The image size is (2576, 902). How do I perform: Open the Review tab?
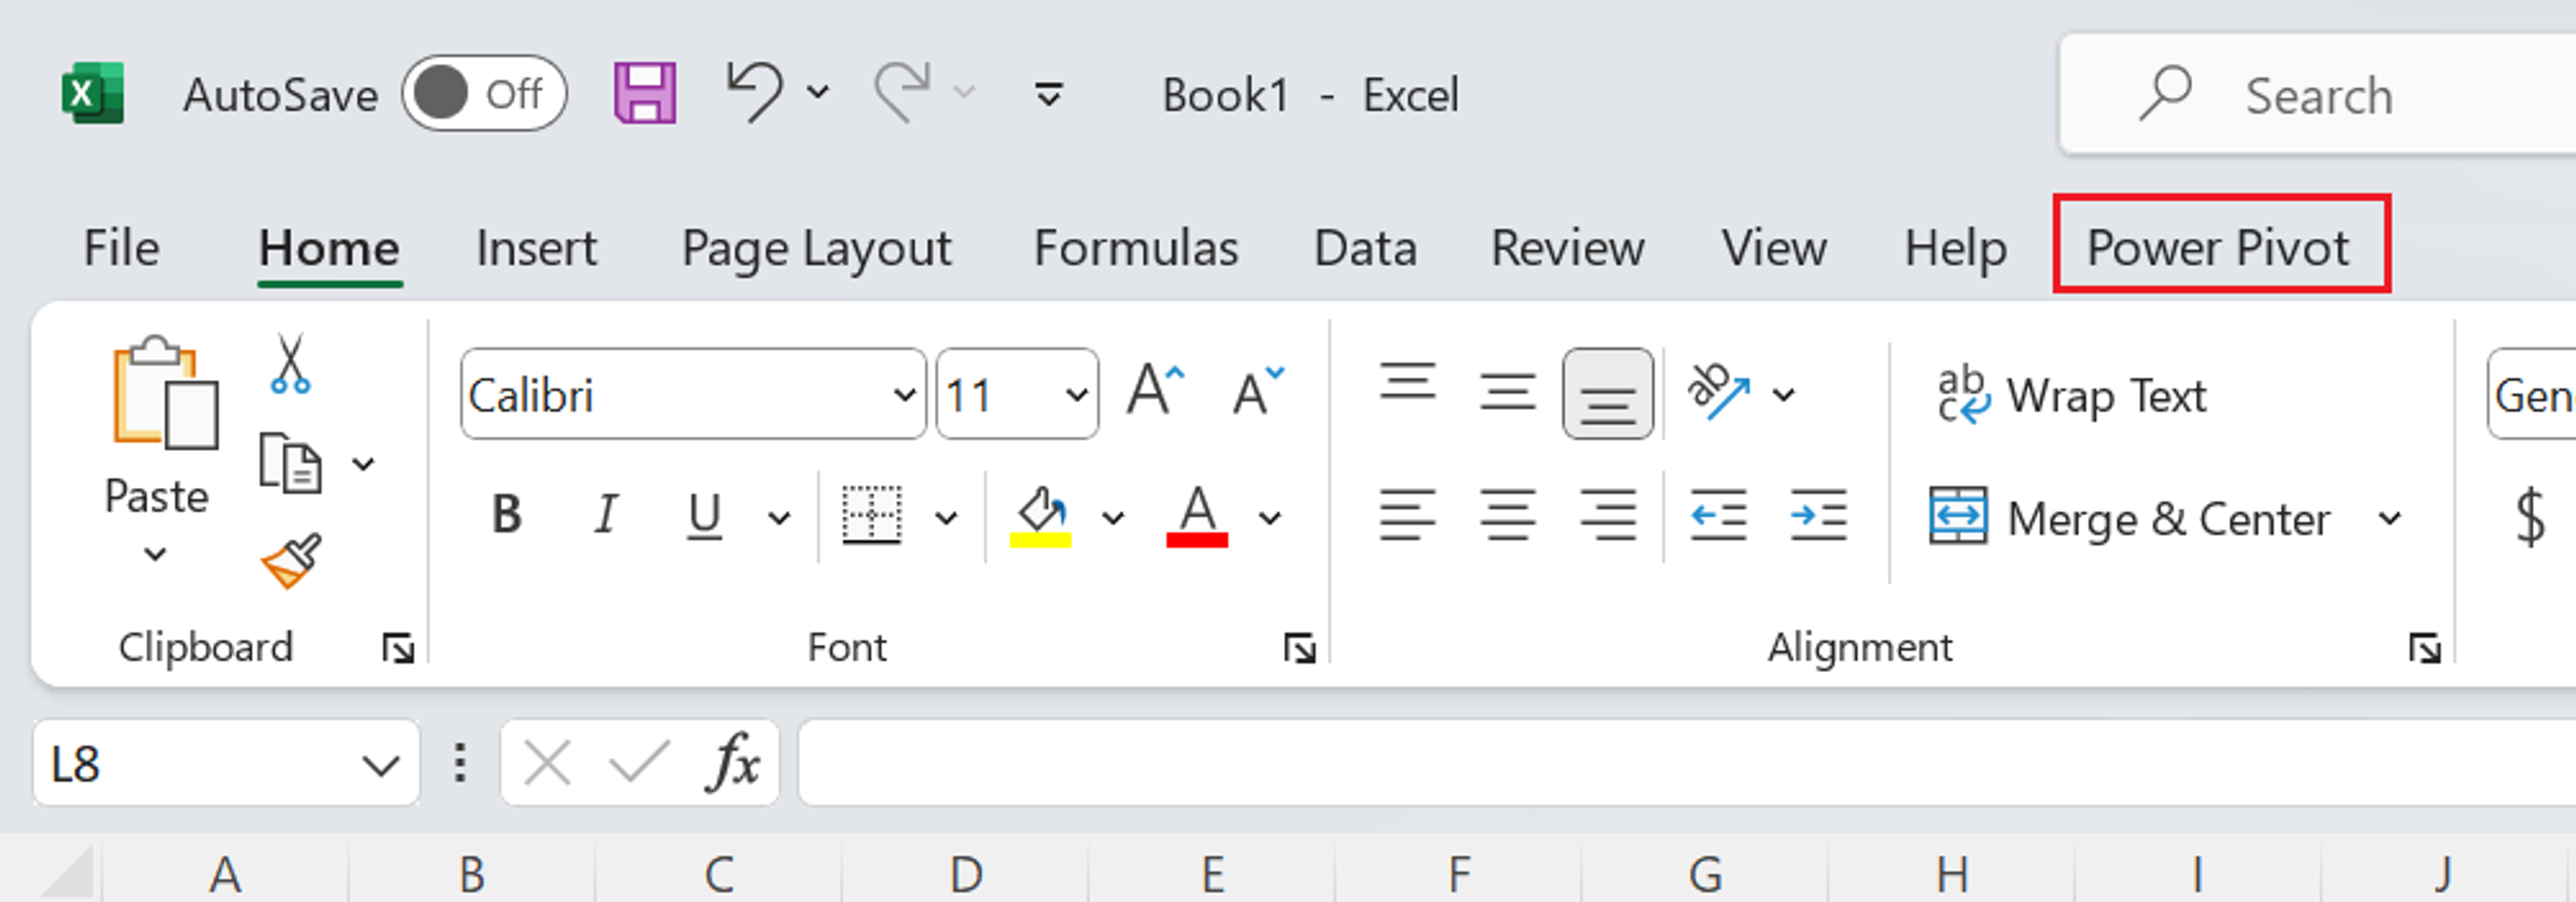(x=1567, y=247)
